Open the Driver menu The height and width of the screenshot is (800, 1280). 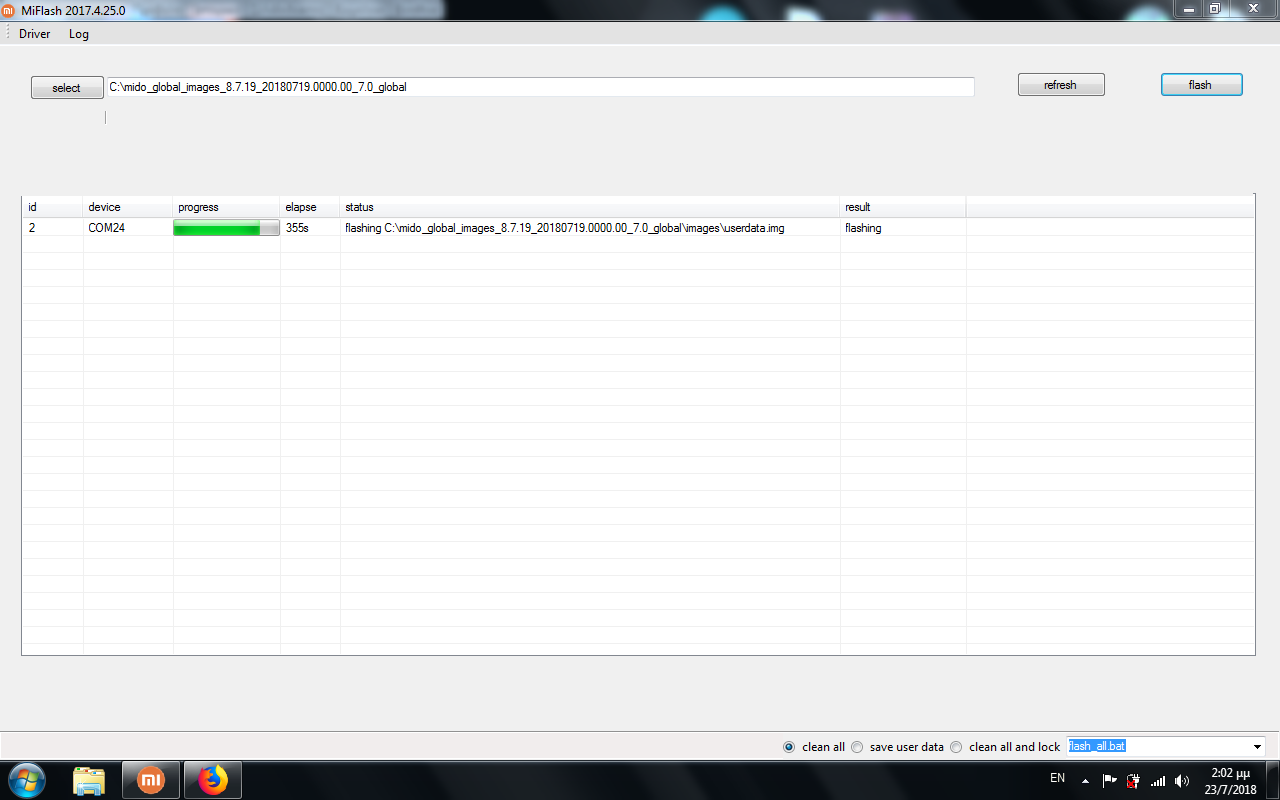[x=34, y=34]
